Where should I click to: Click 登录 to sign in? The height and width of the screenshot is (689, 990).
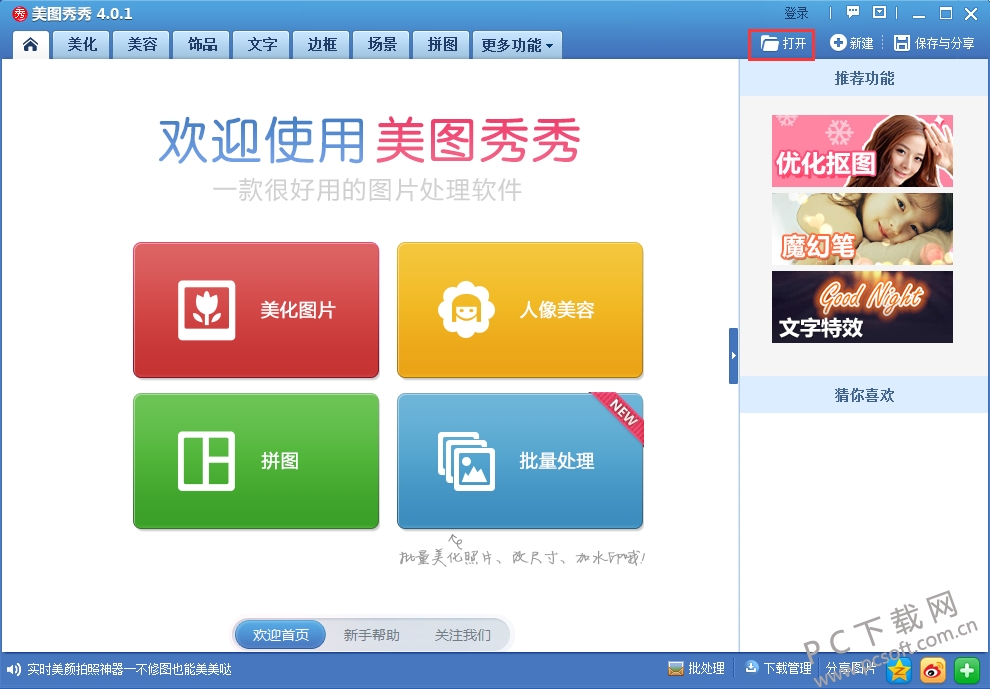pos(796,13)
